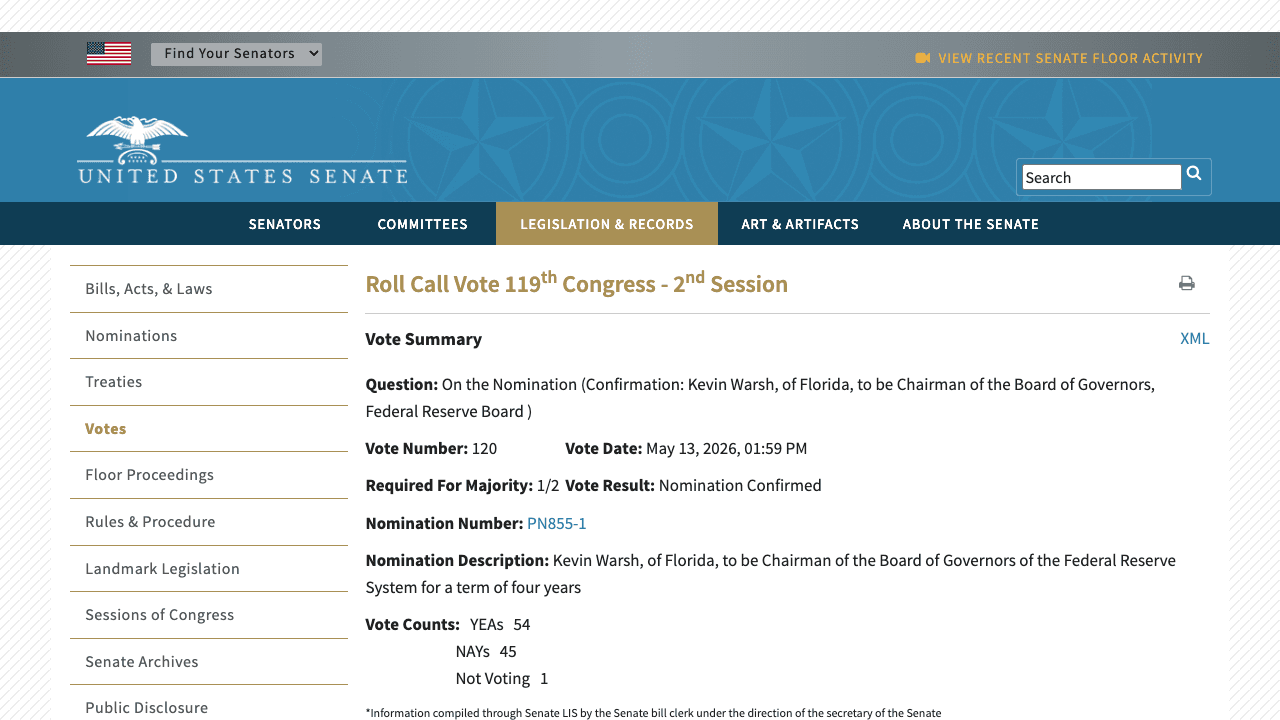Image resolution: width=1280 pixels, height=720 pixels.
Task: Open Treaties in the sidebar
Action: 209,382
